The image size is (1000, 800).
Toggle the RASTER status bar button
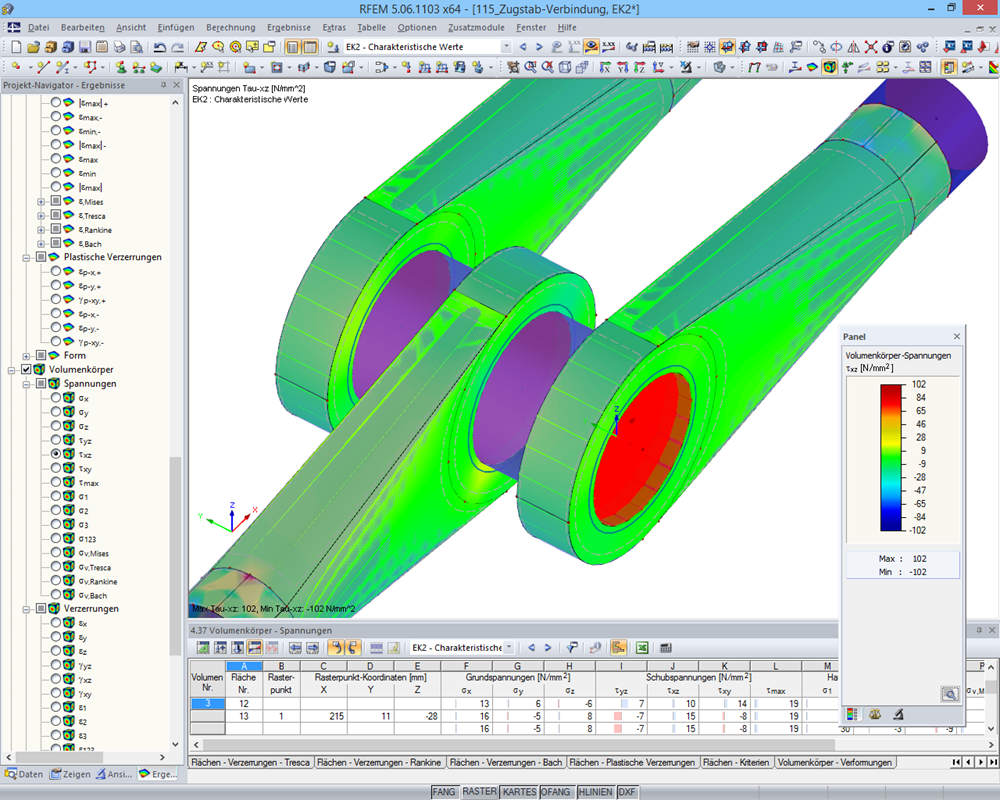coord(480,792)
